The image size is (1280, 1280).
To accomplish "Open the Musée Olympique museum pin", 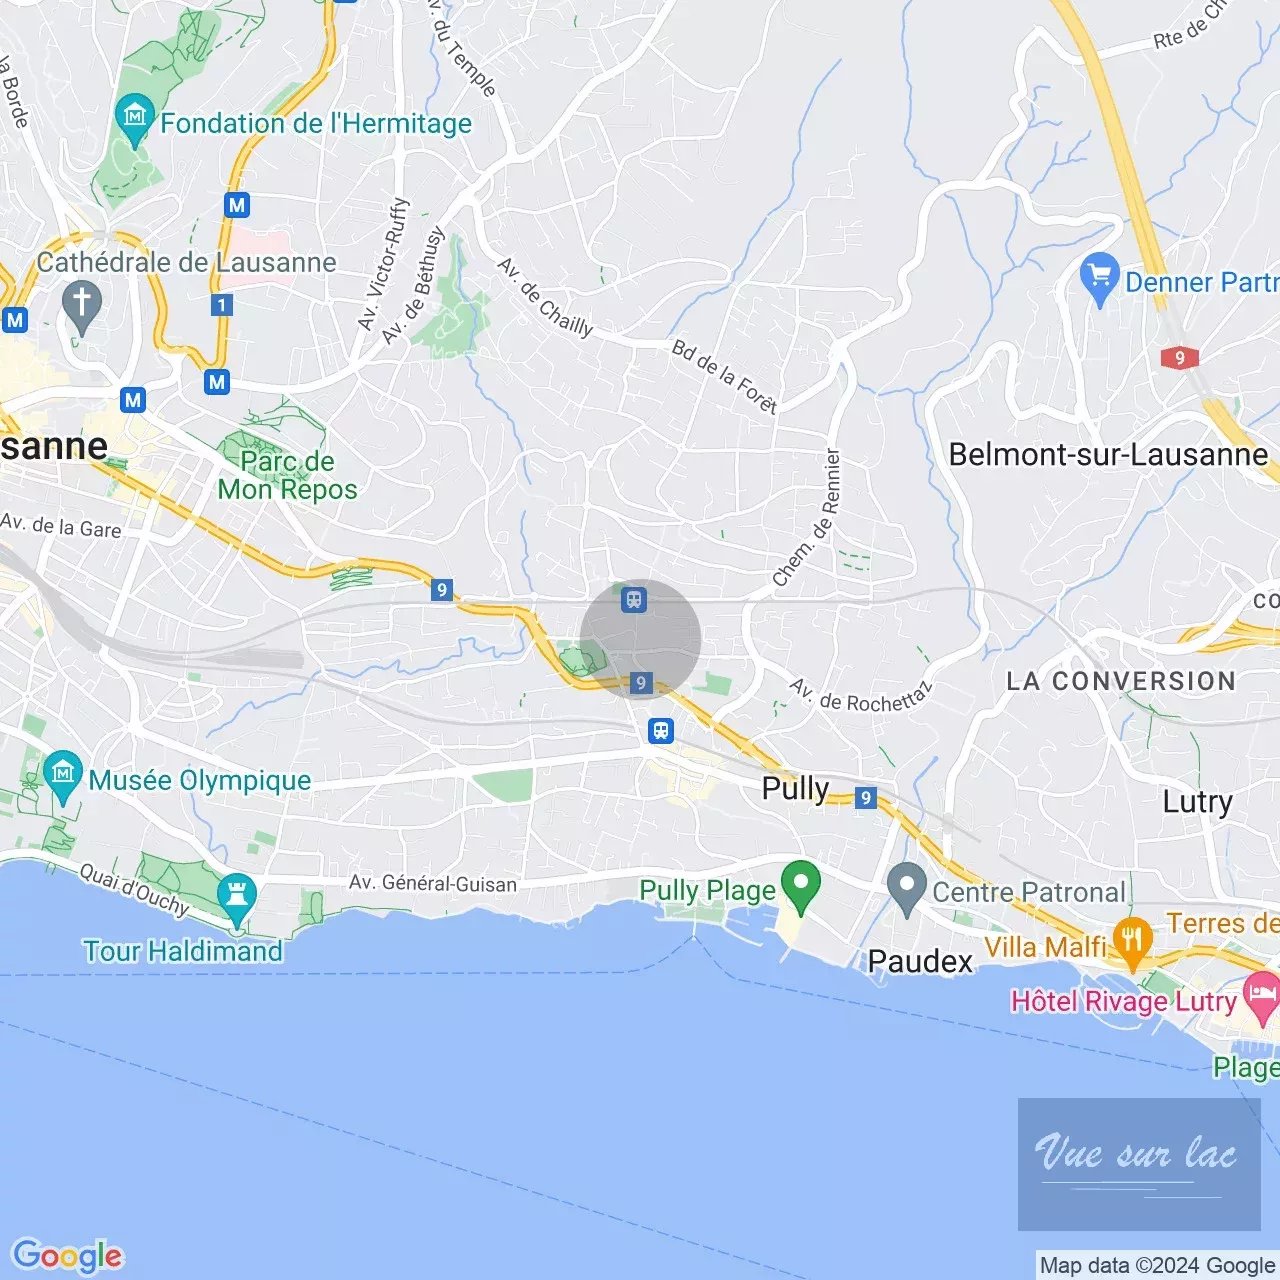I will point(64,775).
